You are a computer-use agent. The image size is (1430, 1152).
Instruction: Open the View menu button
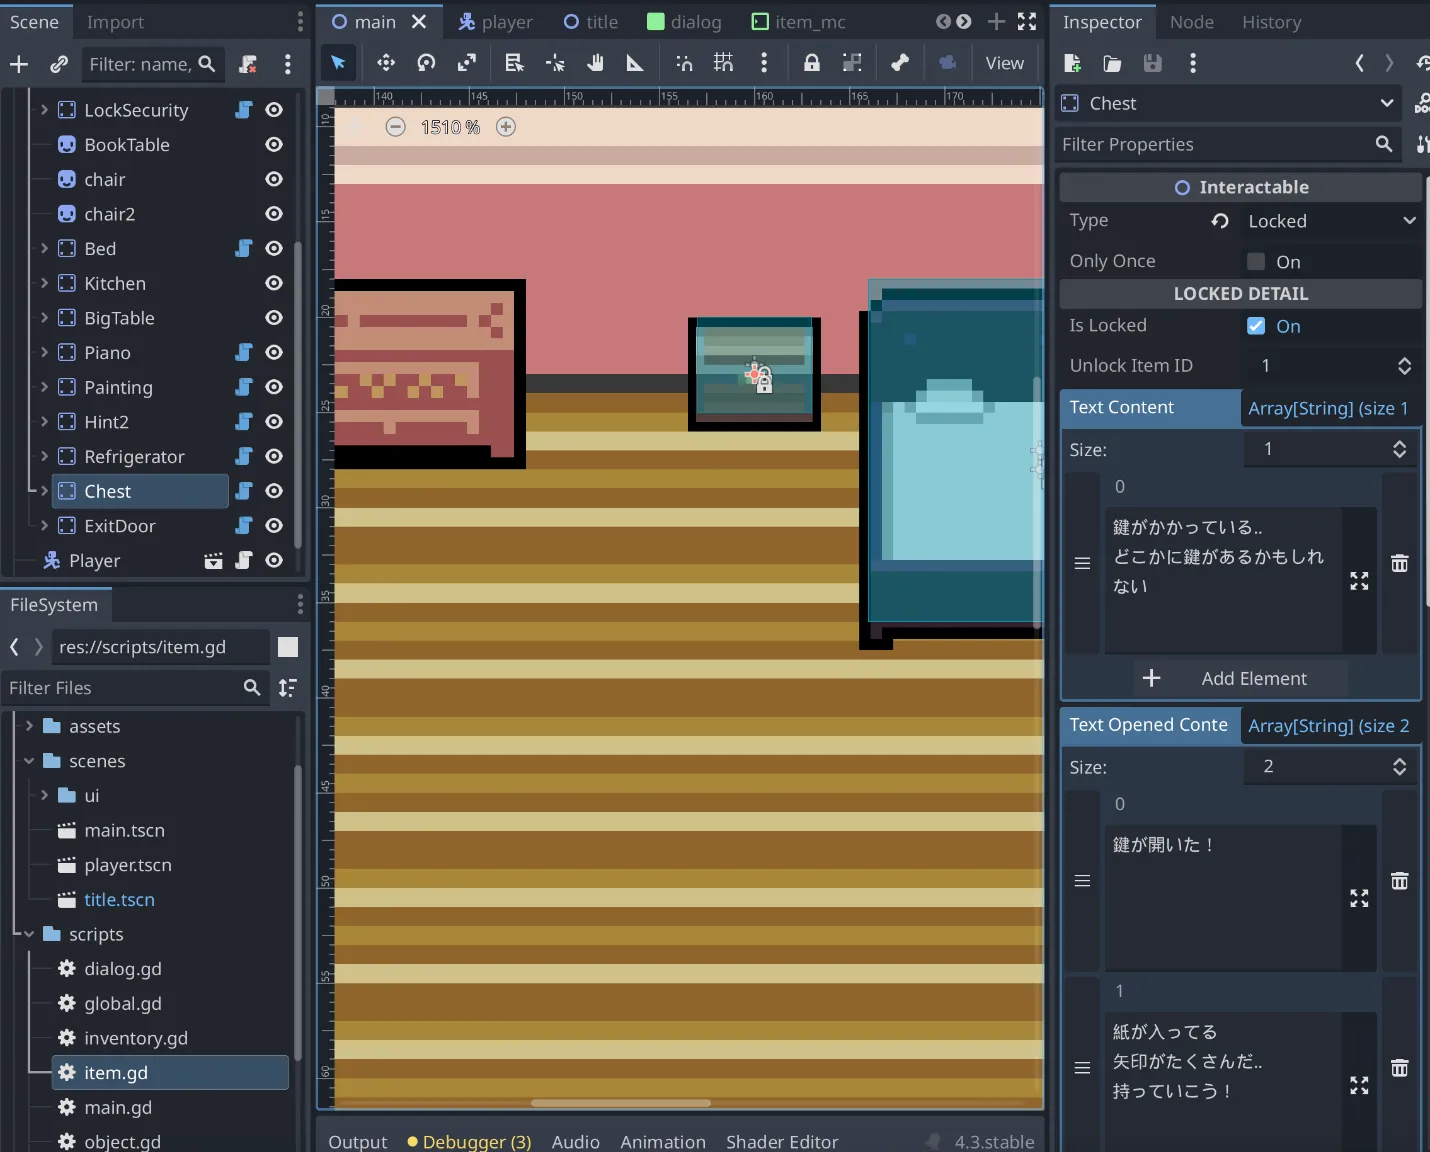(x=1004, y=63)
